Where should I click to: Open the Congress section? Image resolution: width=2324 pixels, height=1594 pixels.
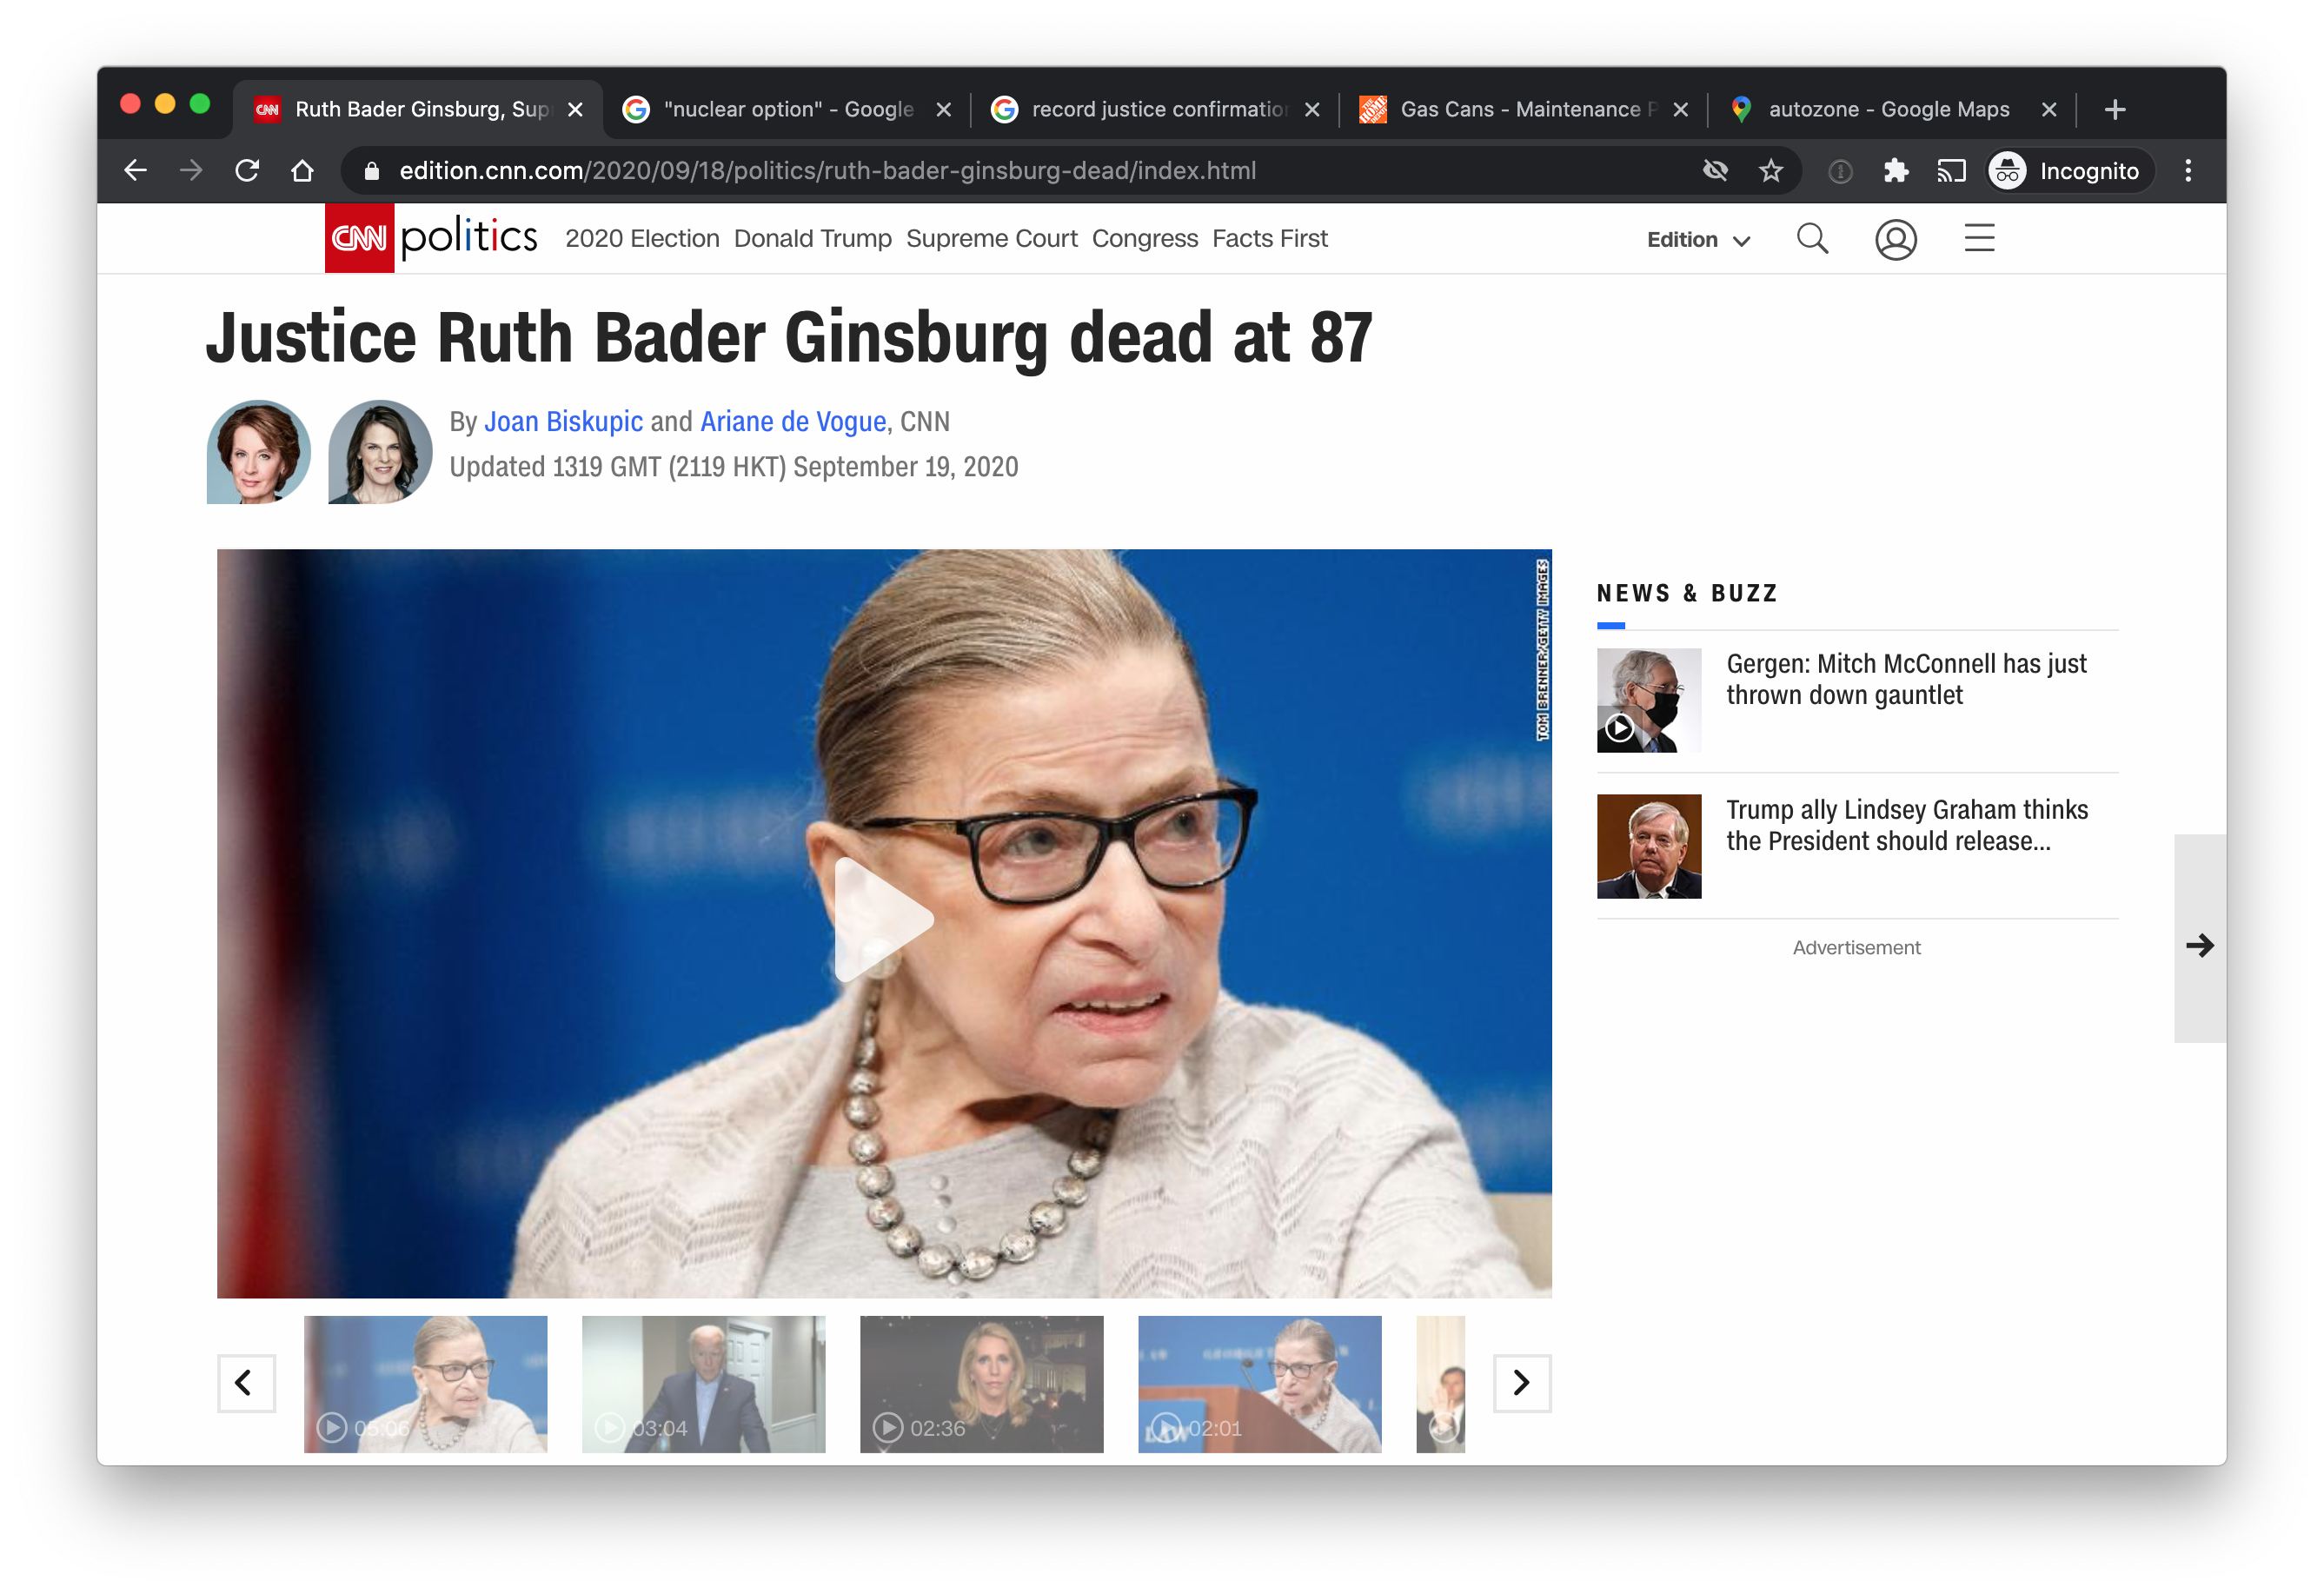coord(1144,239)
